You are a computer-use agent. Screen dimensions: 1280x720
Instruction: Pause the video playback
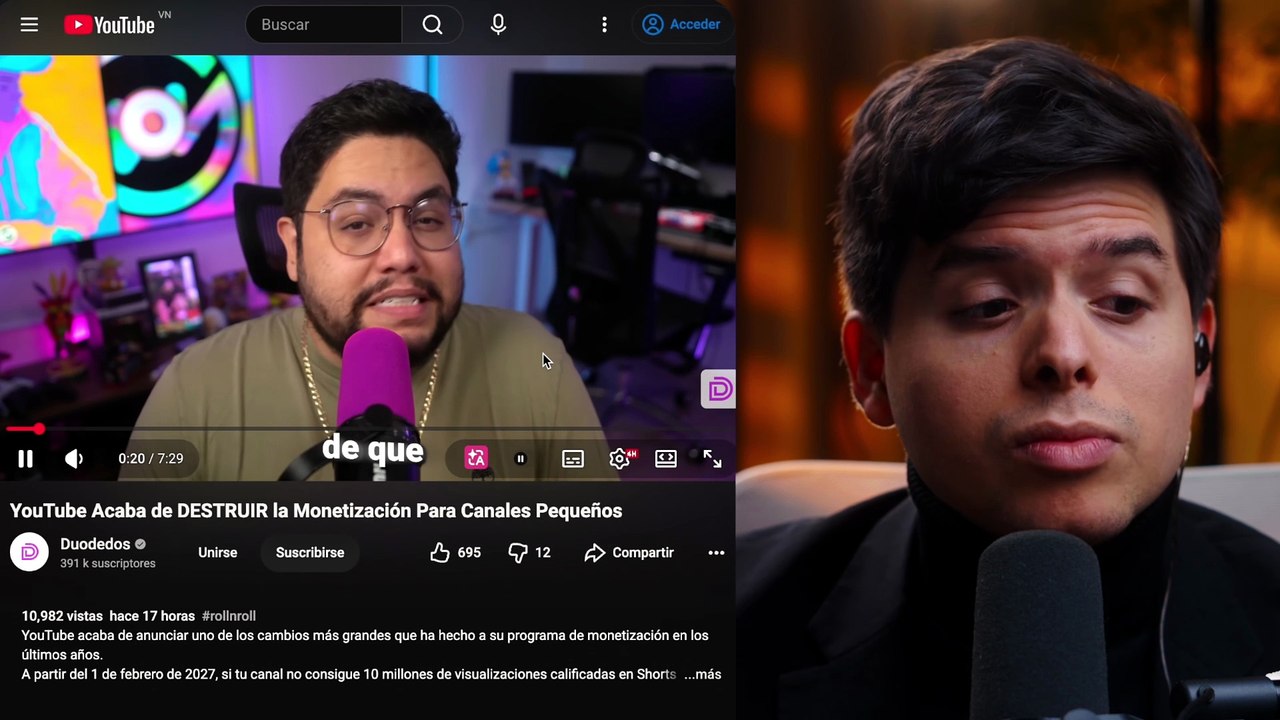25,459
